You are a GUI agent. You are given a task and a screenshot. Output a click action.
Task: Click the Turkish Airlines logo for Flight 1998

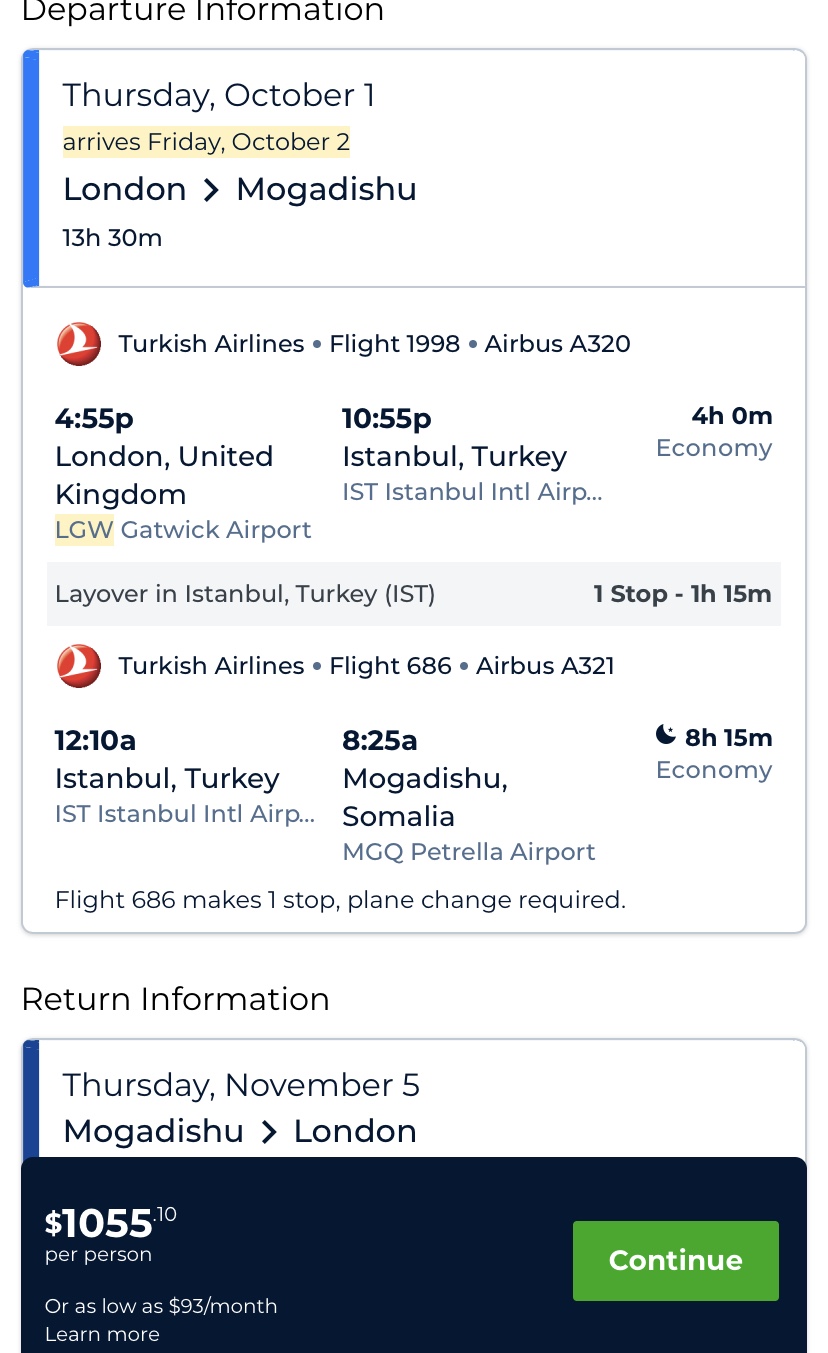pyautogui.click(x=79, y=344)
